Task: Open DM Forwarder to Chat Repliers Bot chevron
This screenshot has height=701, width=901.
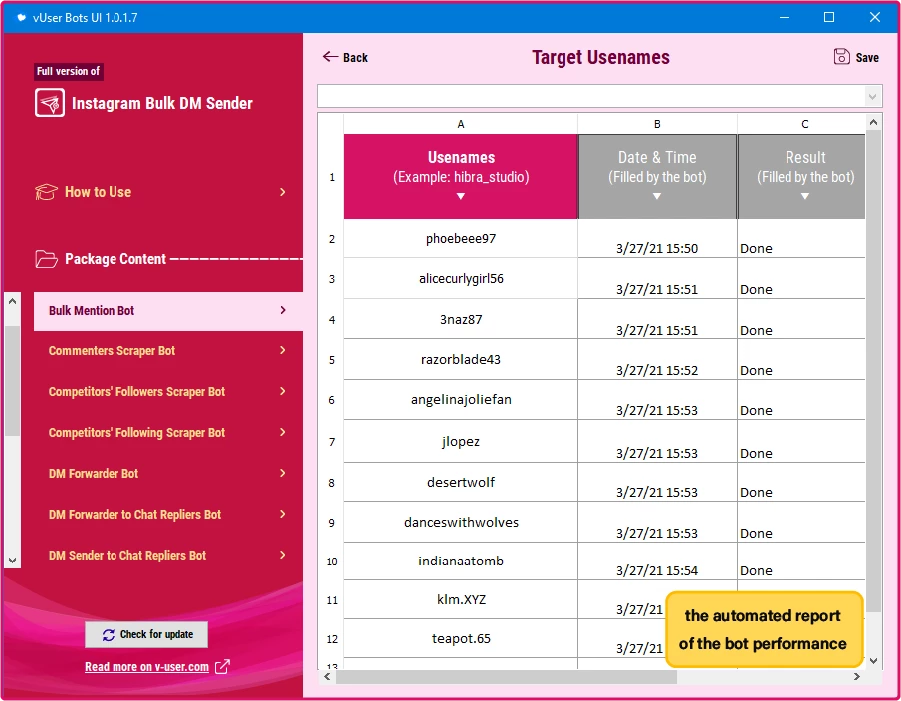Action: click(283, 514)
